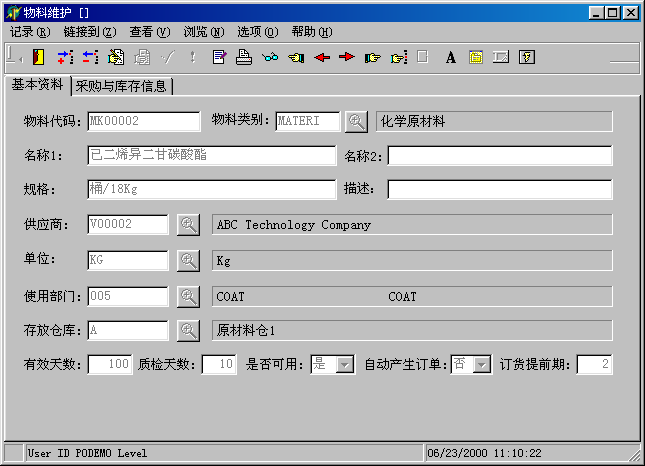Click the bold letter A font icon

[450, 57]
